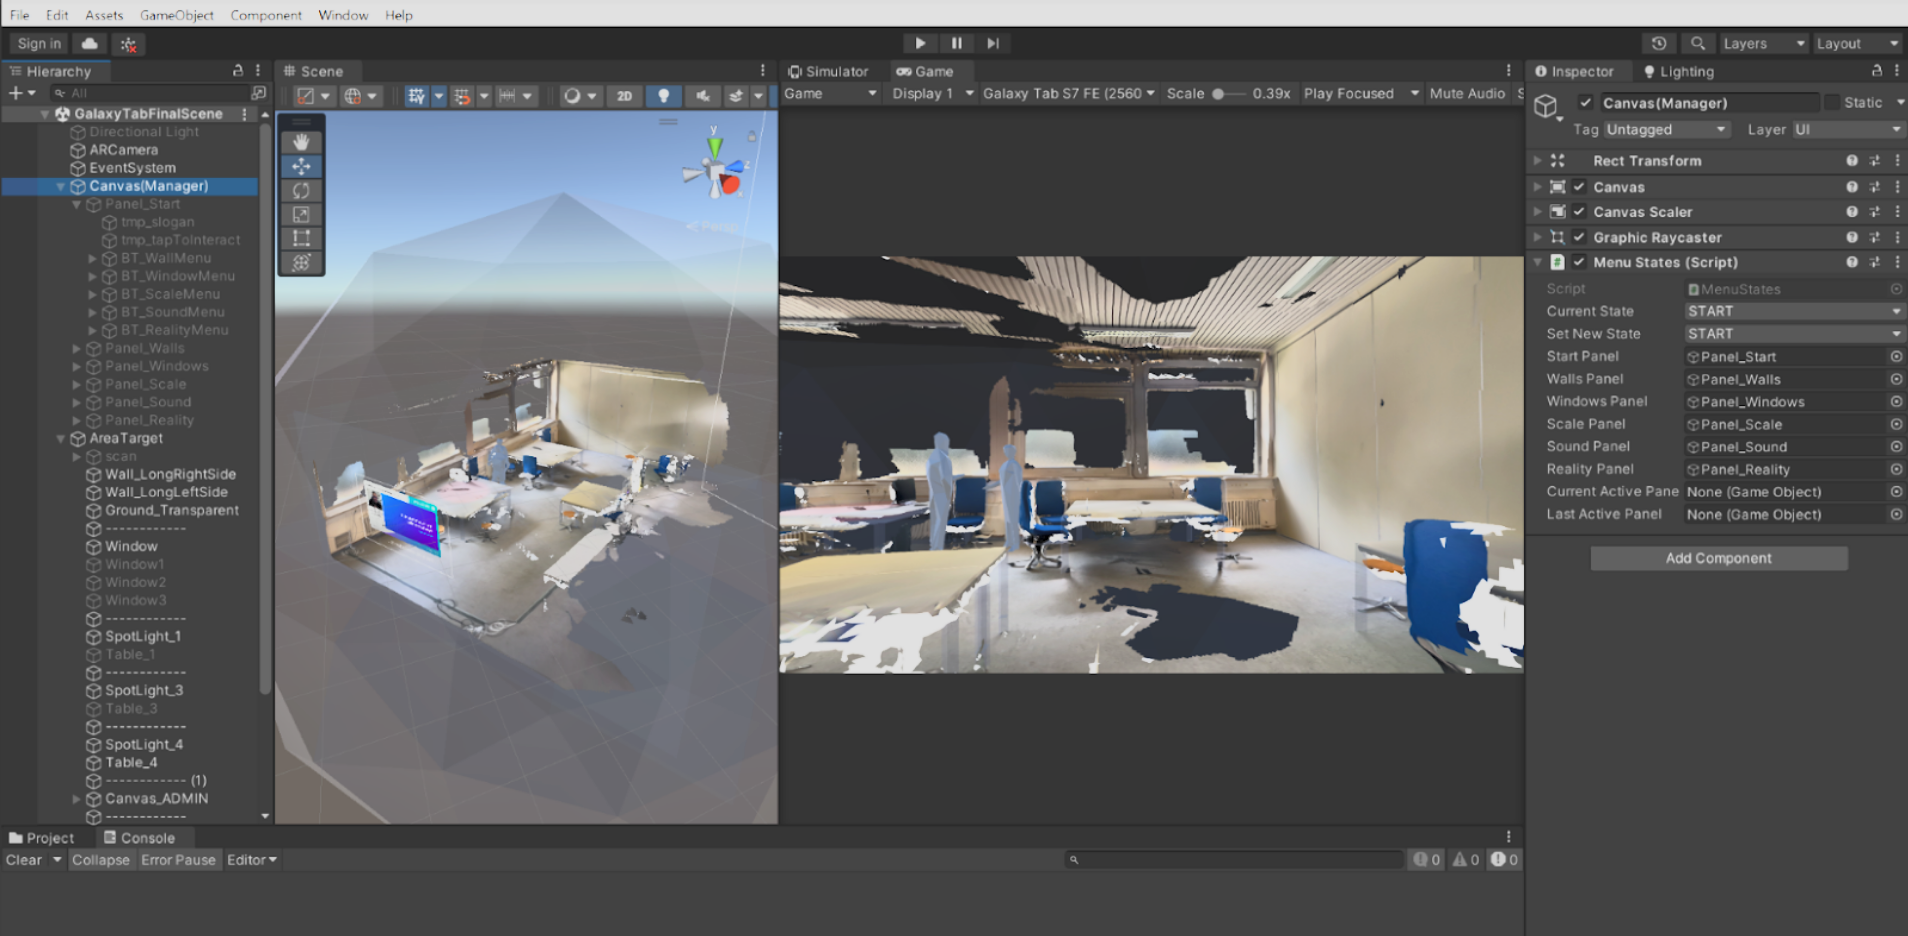Image resolution: width=1908 pixels, height=936 pixels.
Task: Open the Current State dropdown
Action: point(1794,312)
